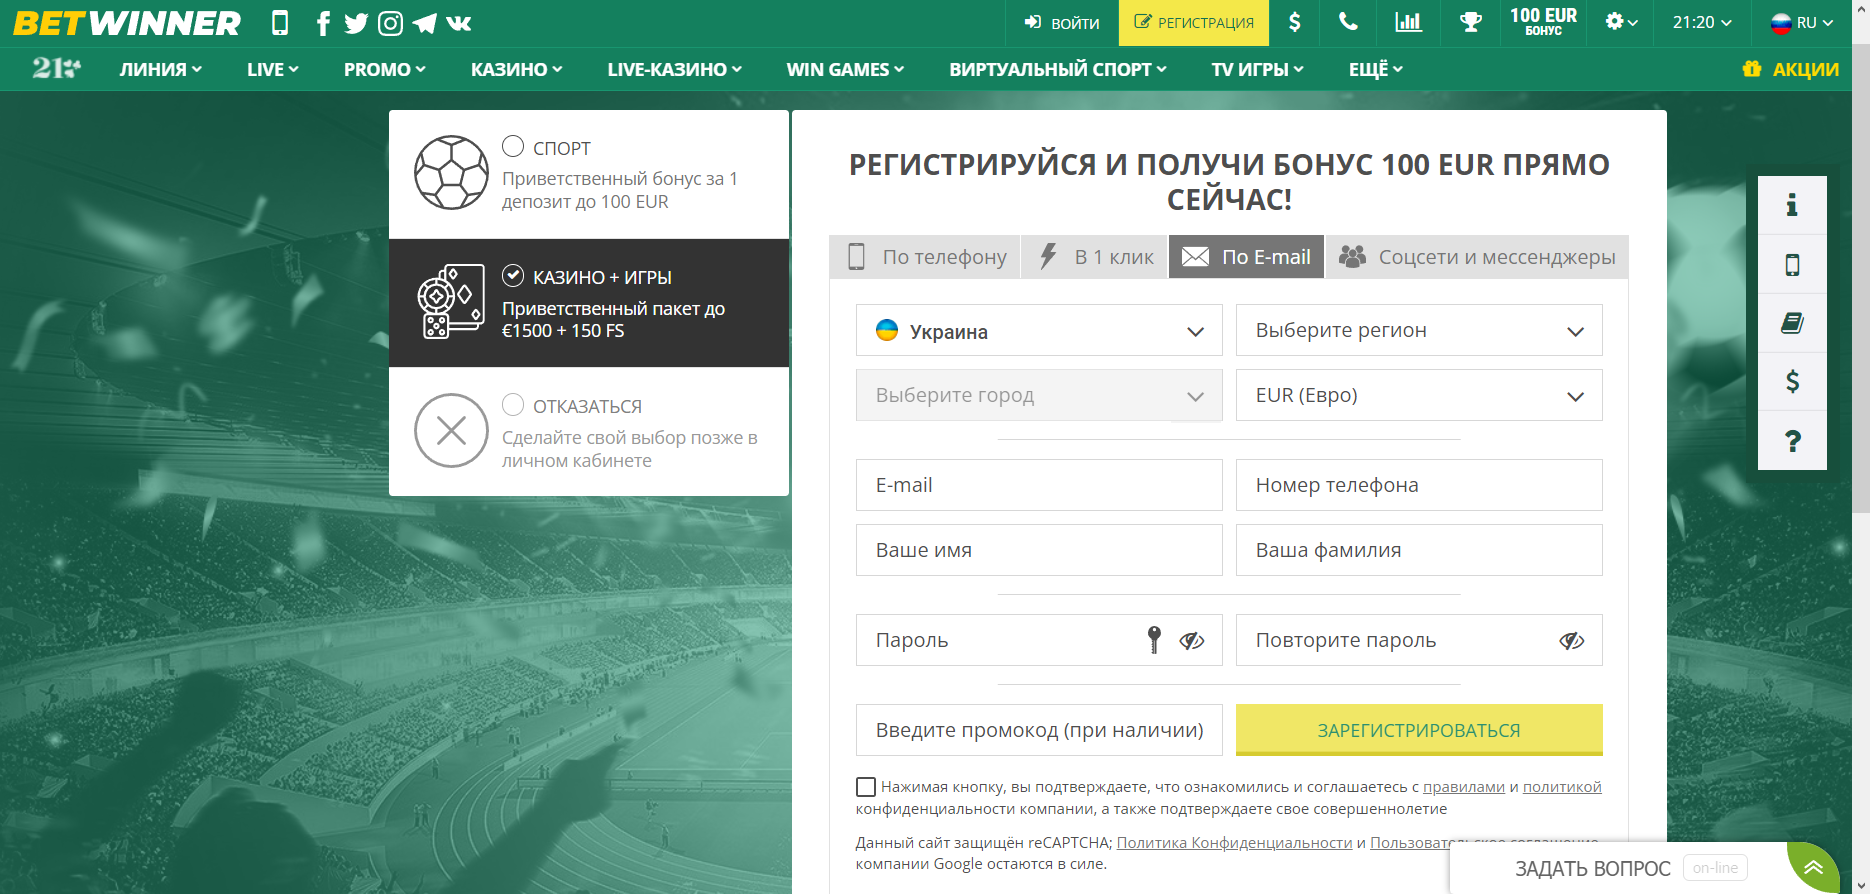Image resolution: width=1870 pixels, height=894 pixels.
Task: Click the dollar icon in right sidebar
Action: click(x=1792, y=381)
